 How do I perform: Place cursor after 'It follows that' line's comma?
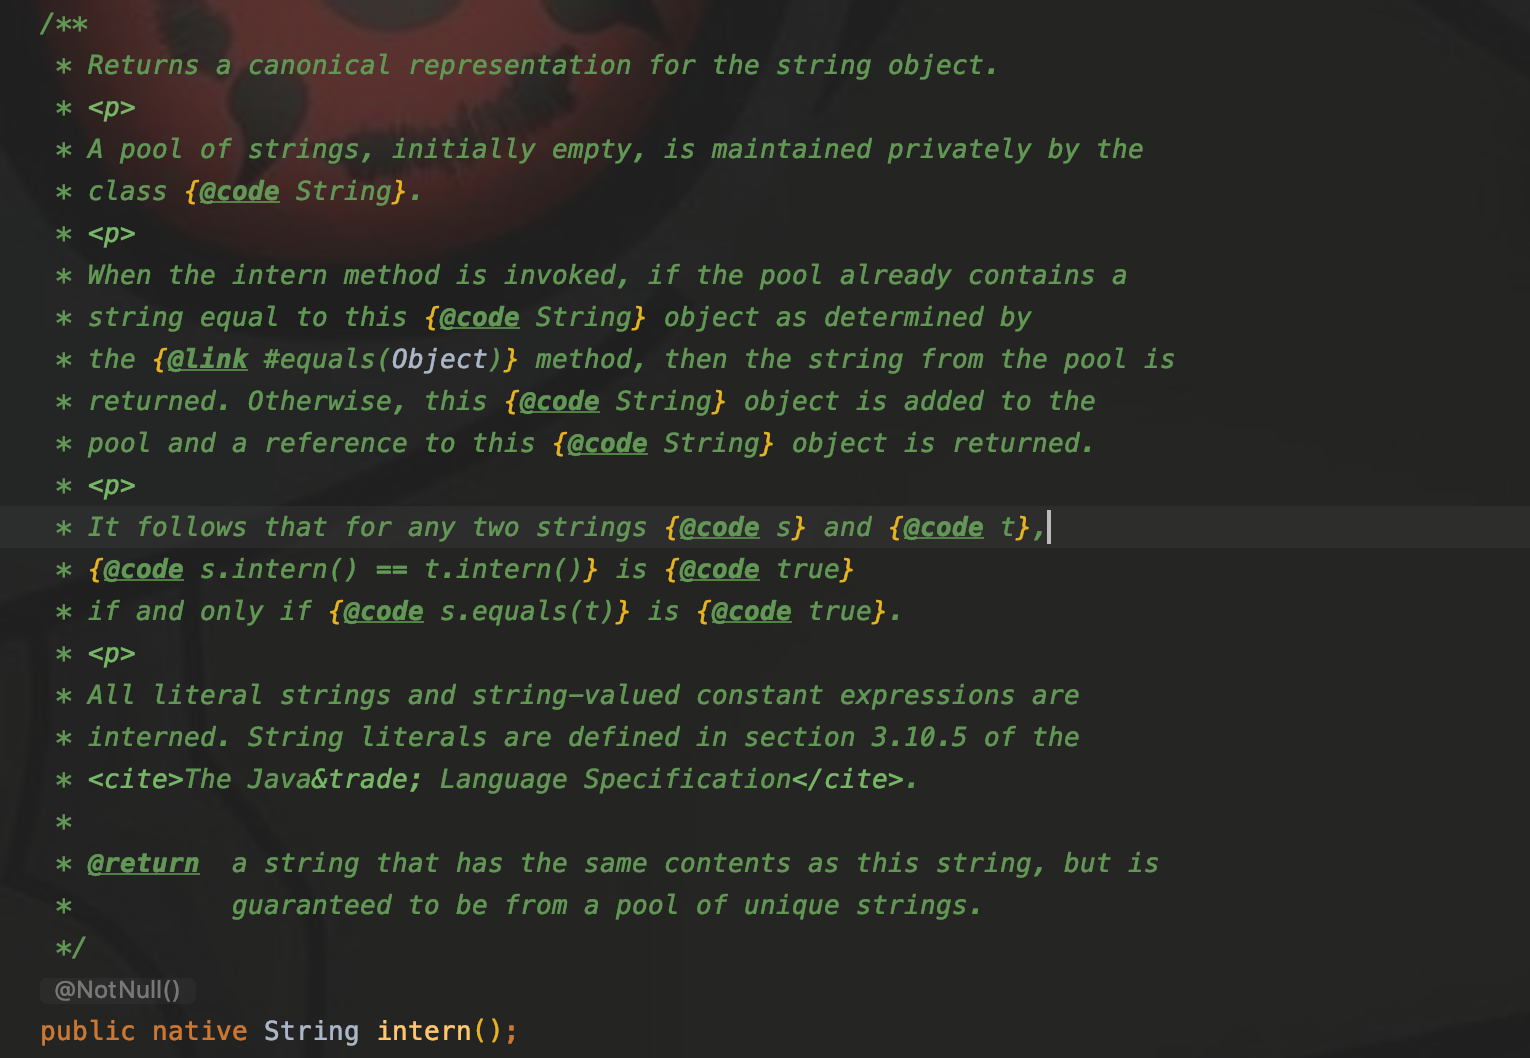coord(1048,527)
